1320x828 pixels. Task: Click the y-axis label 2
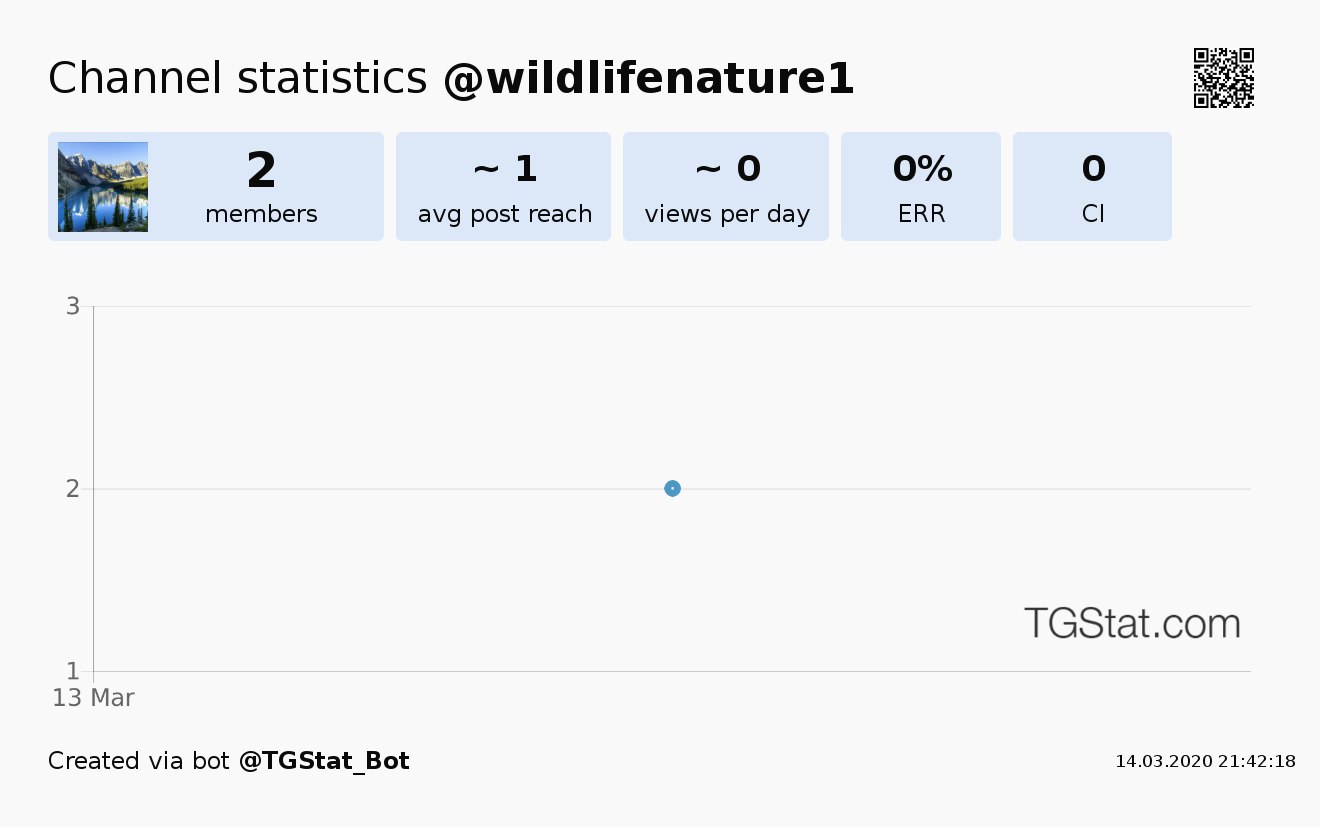[73, 489]
